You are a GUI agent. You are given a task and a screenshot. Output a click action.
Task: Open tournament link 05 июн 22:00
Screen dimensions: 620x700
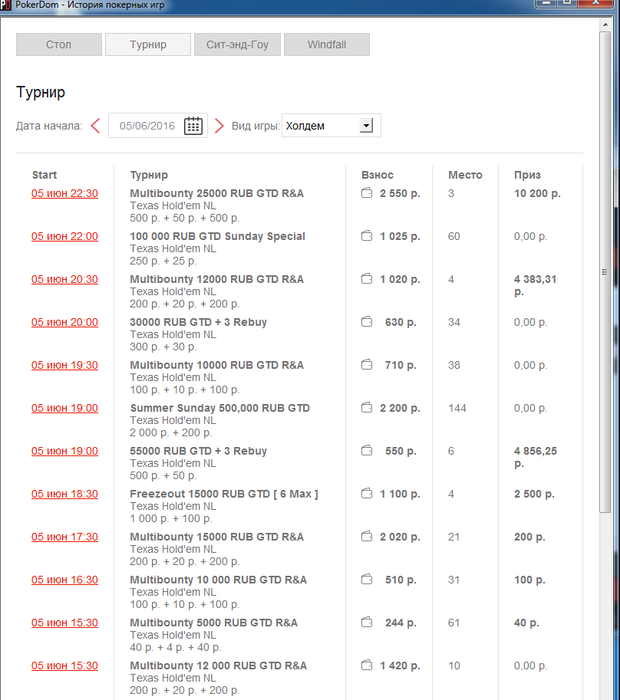(65, 236)
